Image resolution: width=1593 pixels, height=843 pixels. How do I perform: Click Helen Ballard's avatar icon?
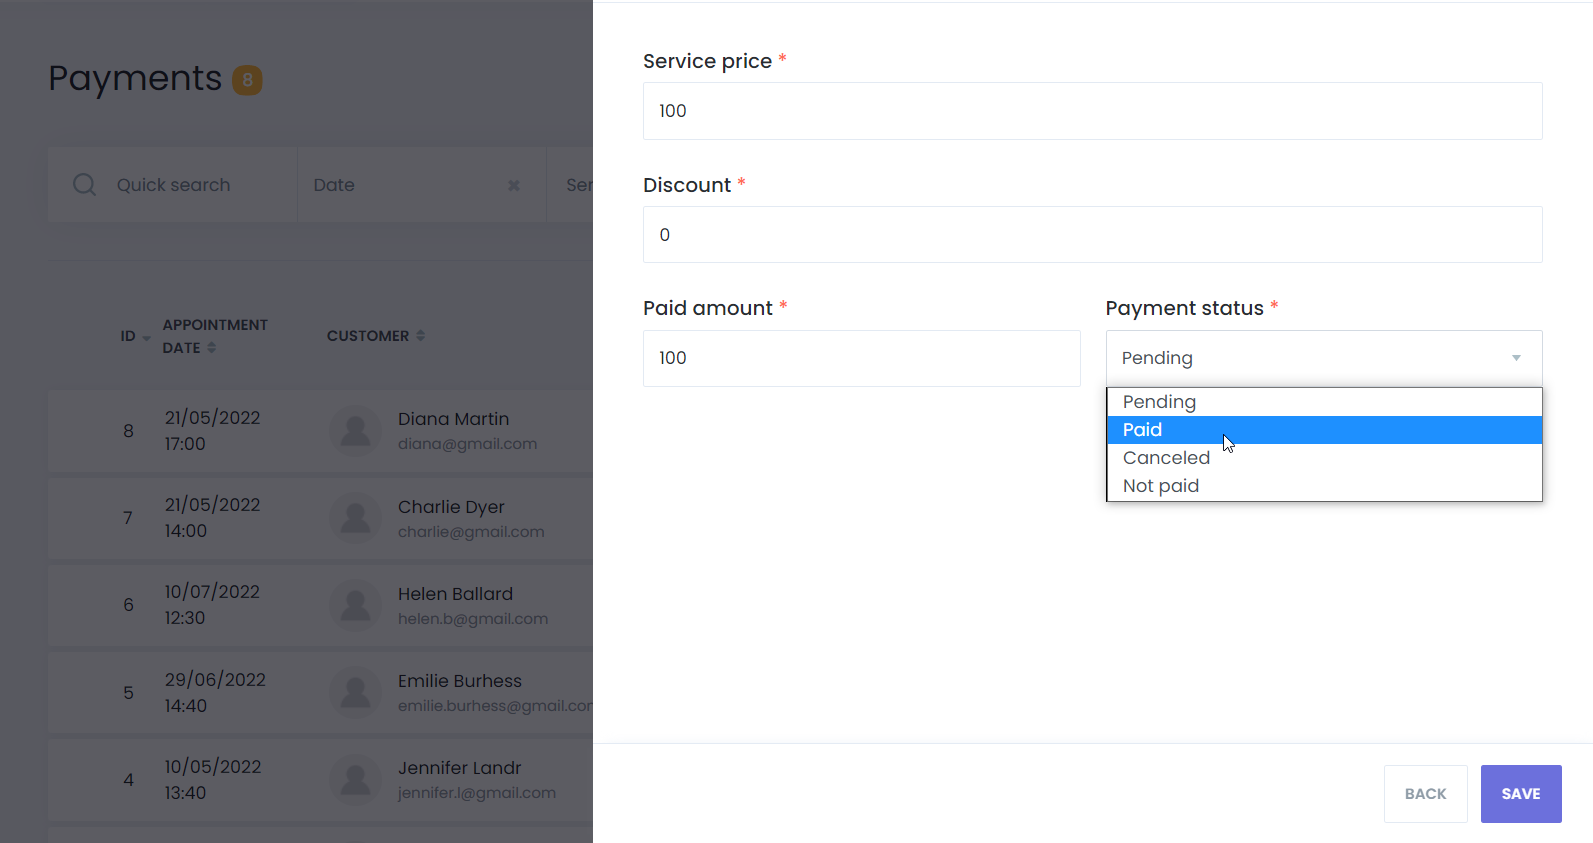coord(355,605)
